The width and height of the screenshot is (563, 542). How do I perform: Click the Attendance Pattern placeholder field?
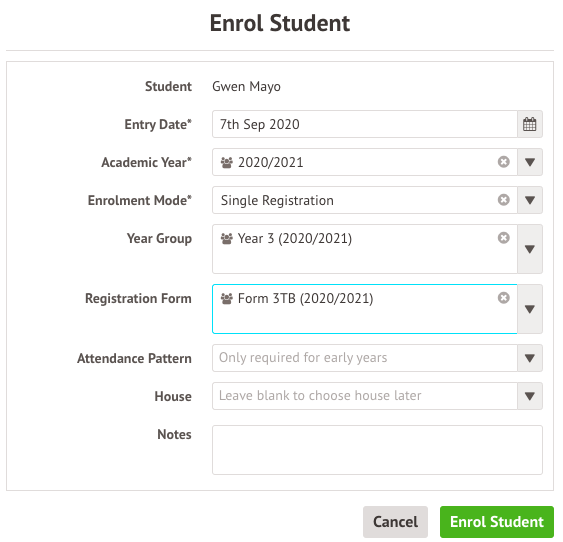pos(365,358)
